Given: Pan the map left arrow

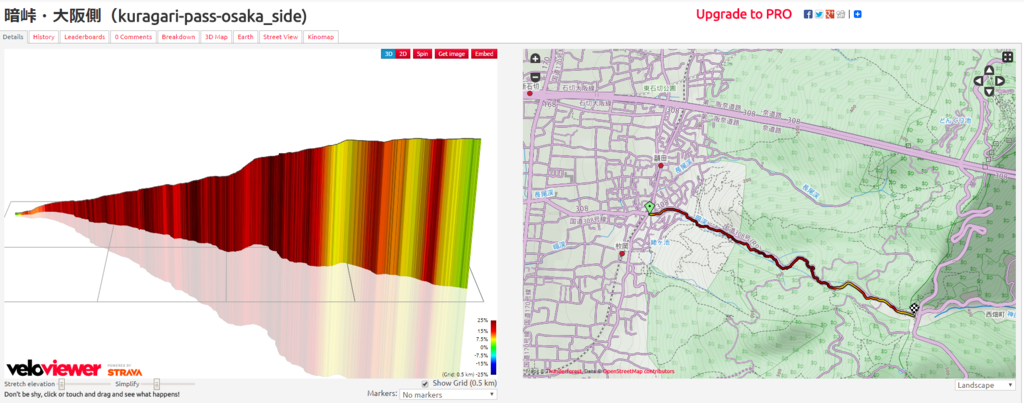Looking at the screenshot, I should 978,81.
